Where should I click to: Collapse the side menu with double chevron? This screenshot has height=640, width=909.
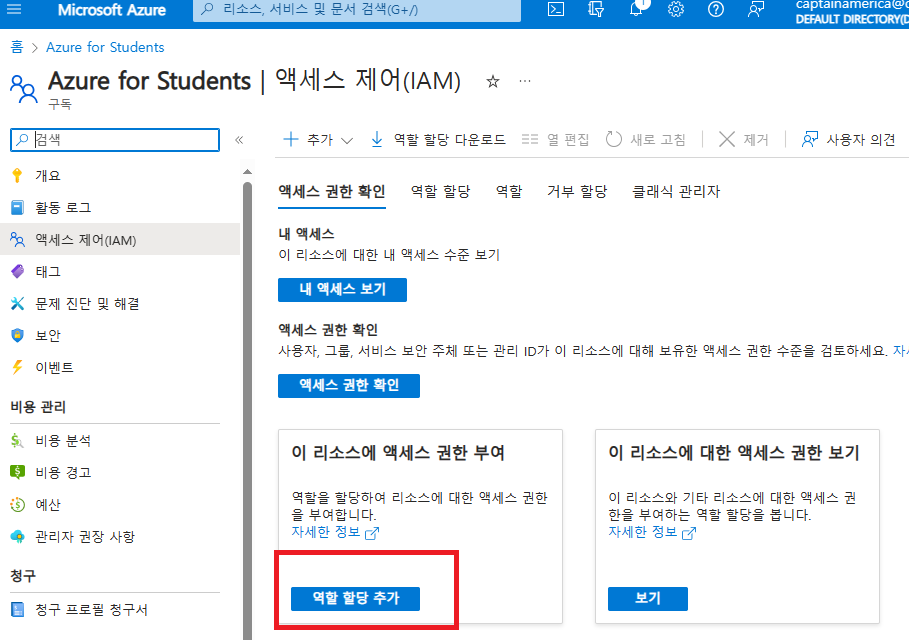click(x=239, y=140)
